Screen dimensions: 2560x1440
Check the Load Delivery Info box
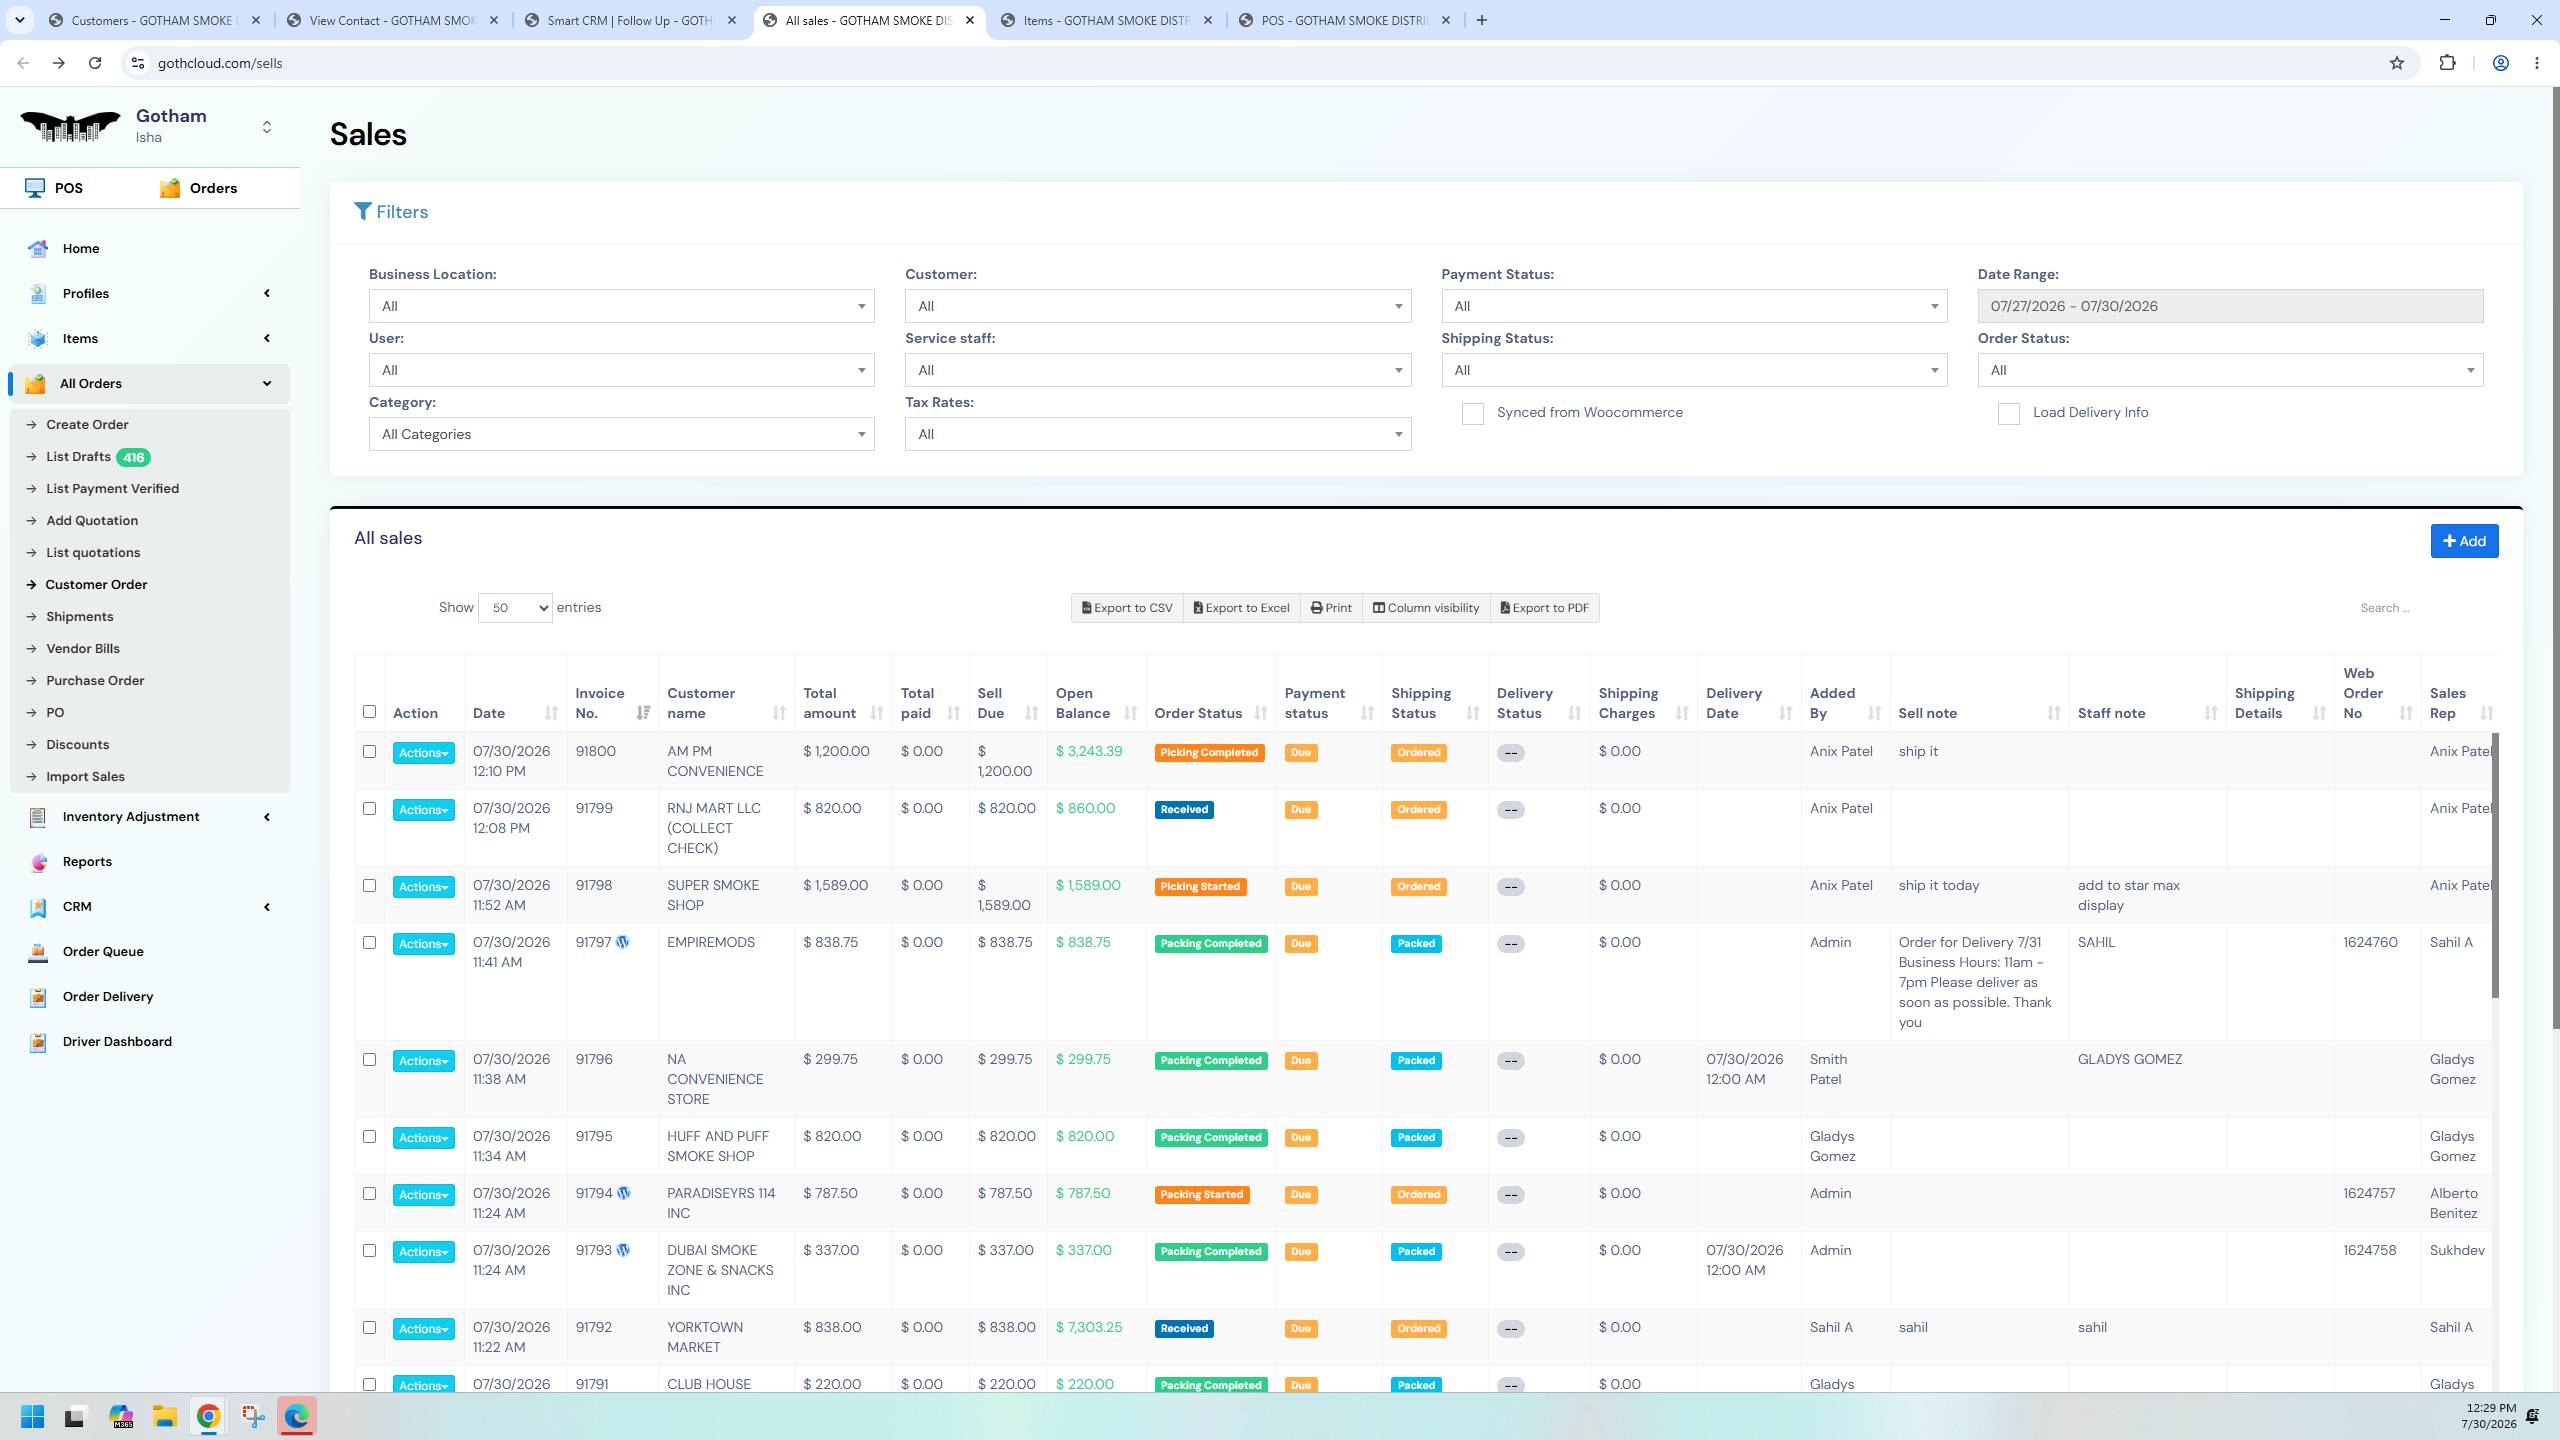click(x=2008, y=414)
